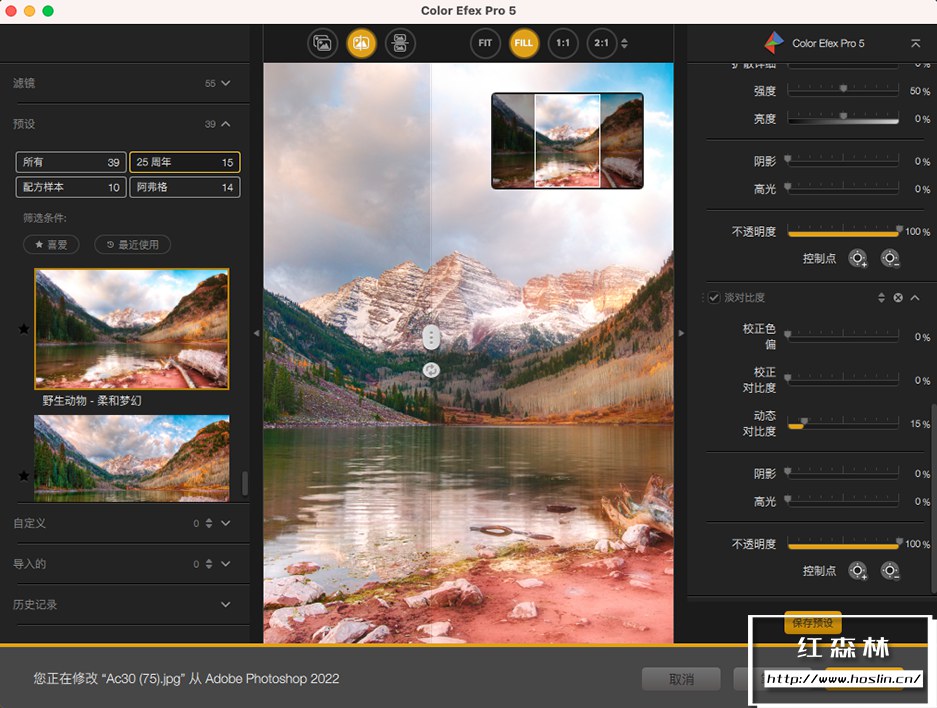Adjust the upper 高光 slider
The image size is (937, 708).
coord(843,189)
